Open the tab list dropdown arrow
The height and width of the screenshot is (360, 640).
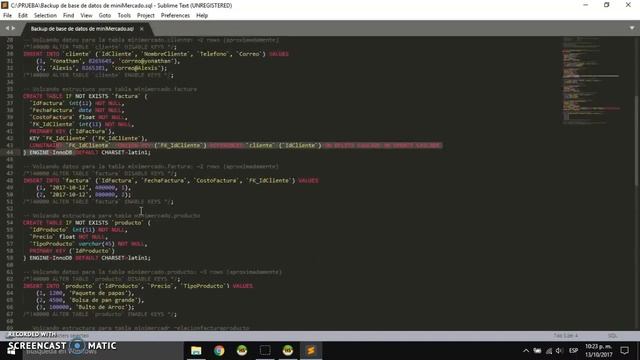pos(632,28)
